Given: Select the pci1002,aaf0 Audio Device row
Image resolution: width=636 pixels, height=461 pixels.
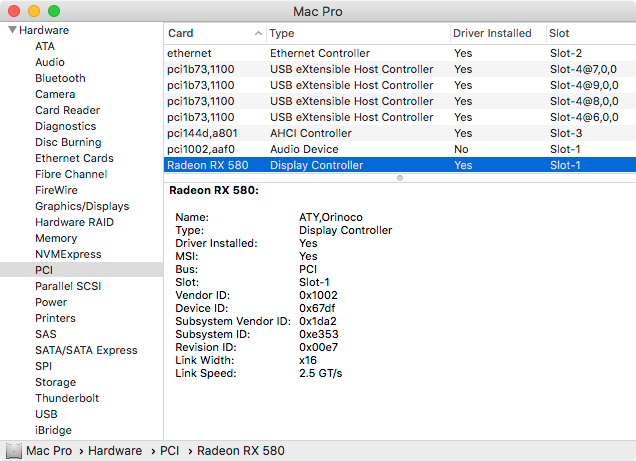Looking at the screenshot, I should point(400,149).
